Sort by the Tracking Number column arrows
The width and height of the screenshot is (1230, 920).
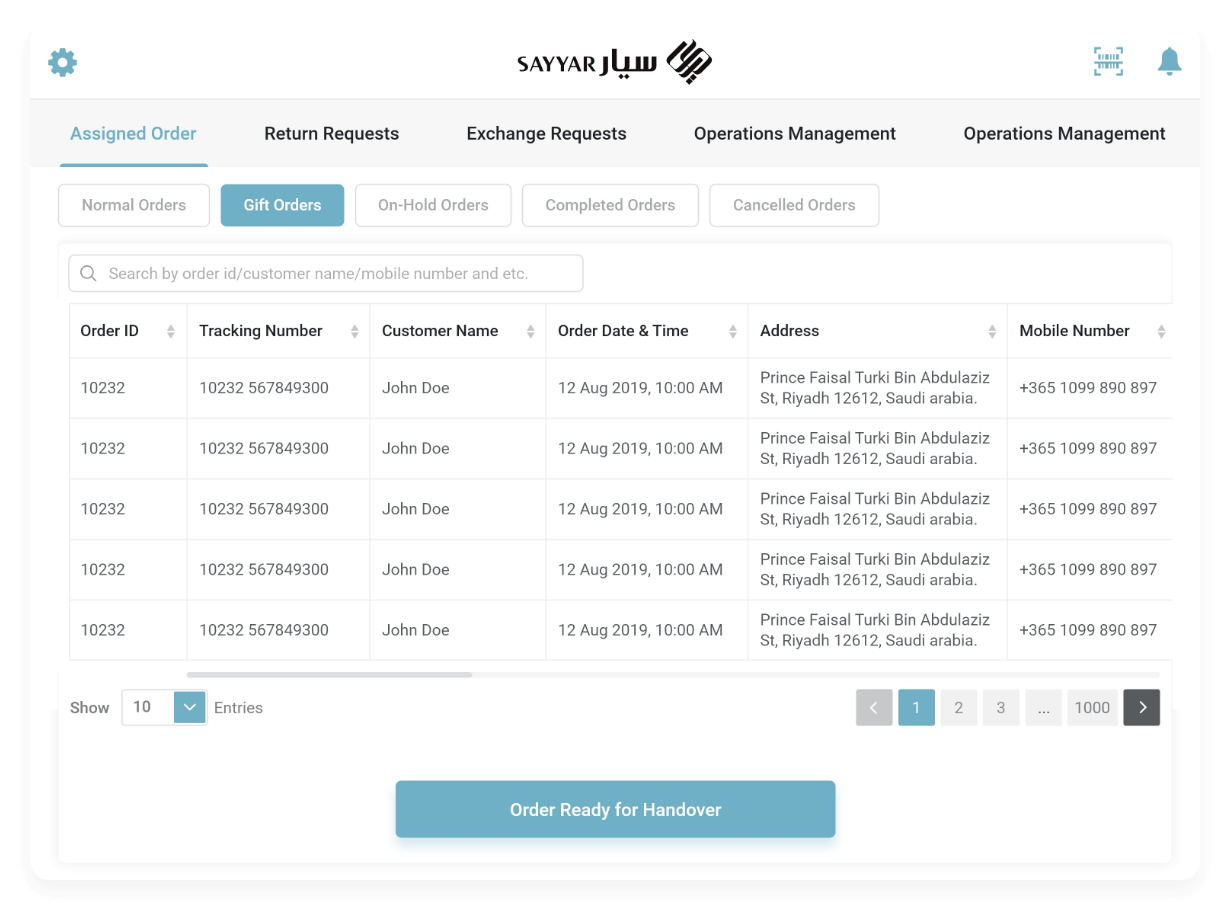354,331
